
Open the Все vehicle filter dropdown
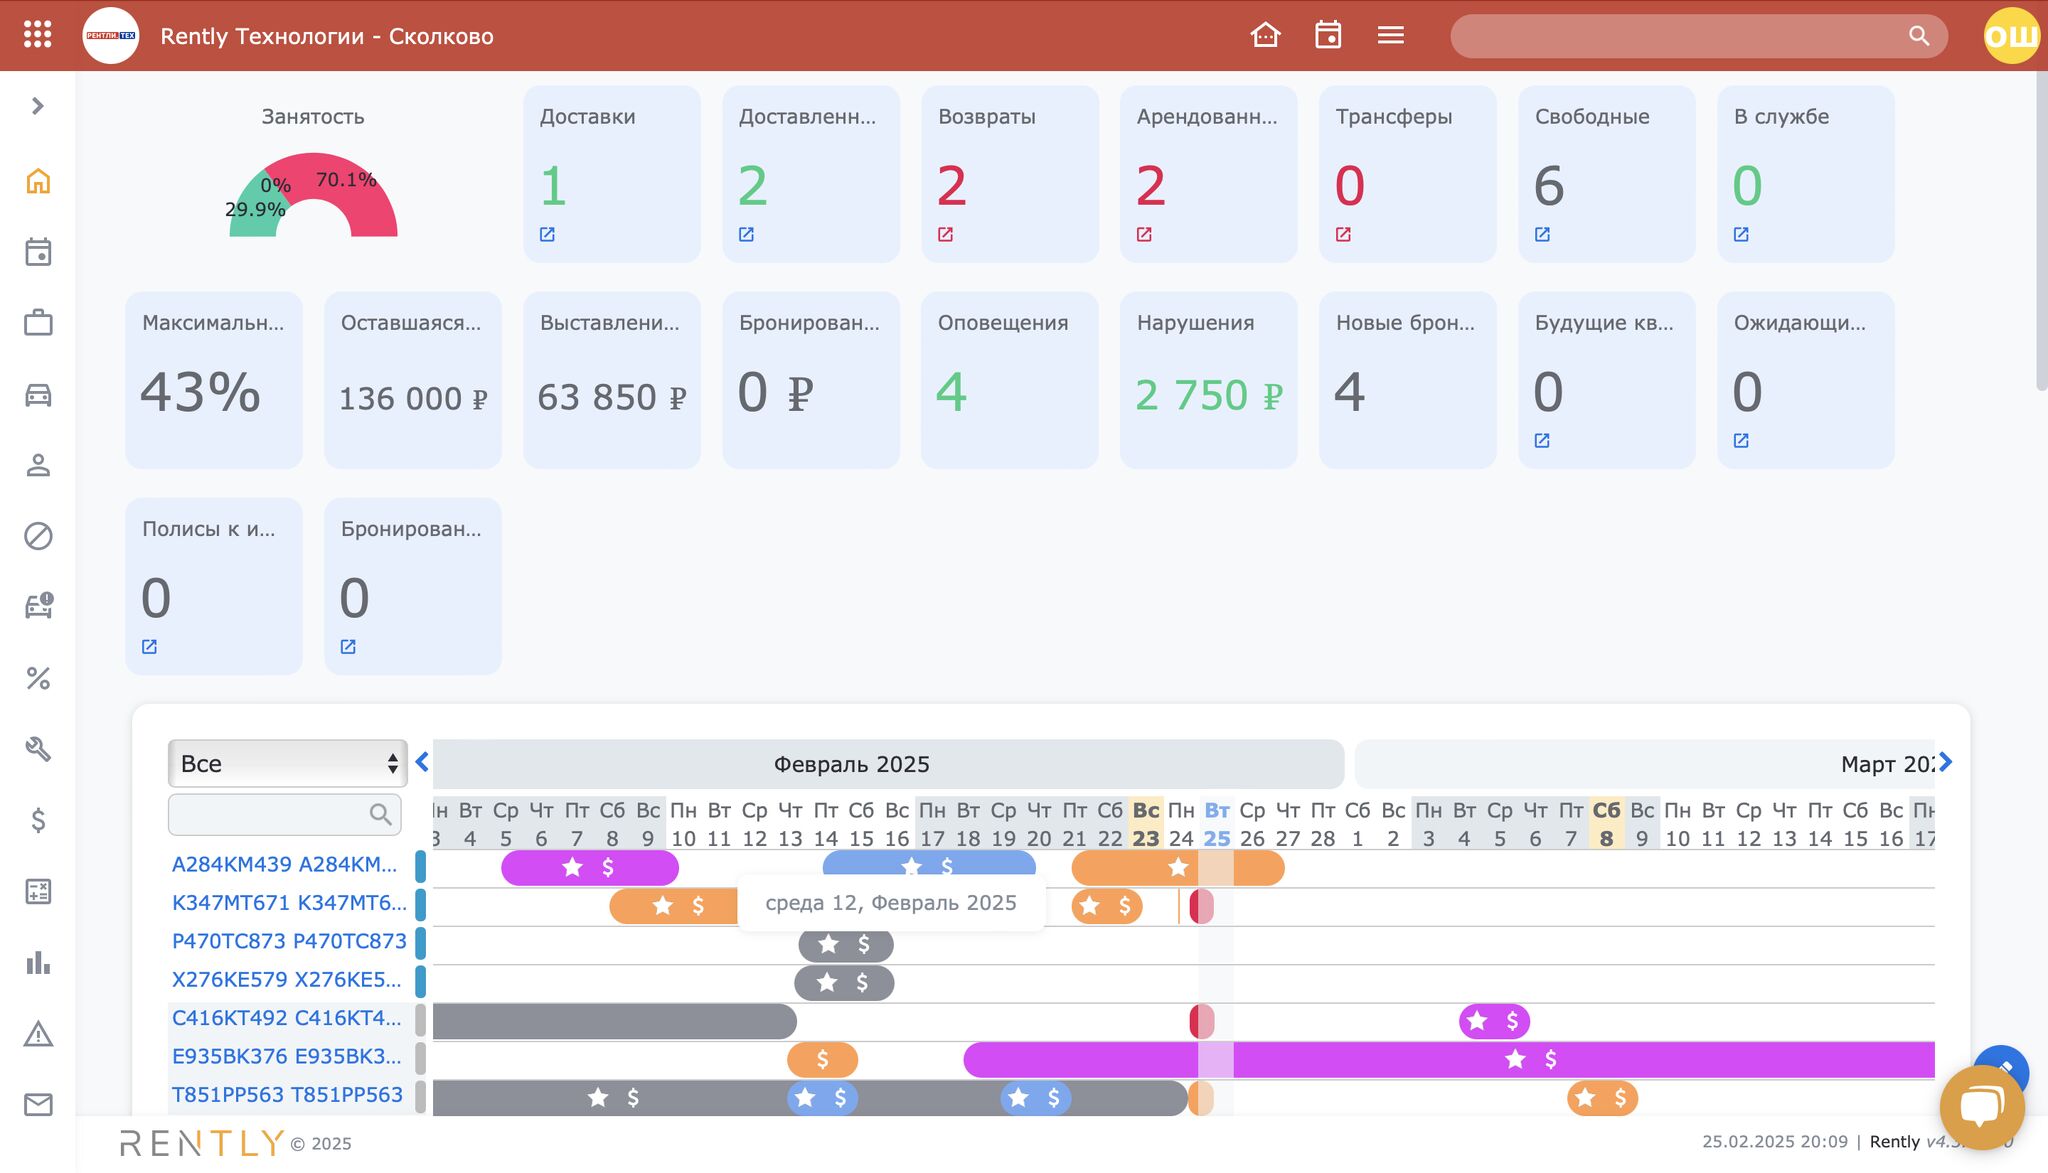[x=287, y=764]
